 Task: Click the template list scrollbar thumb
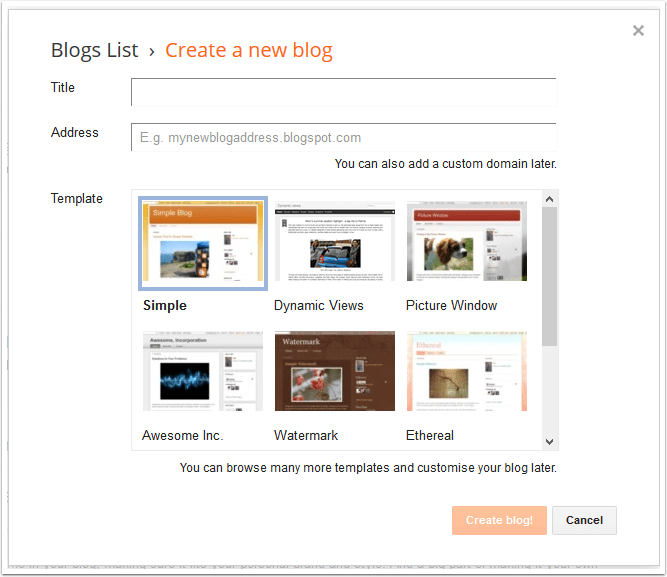pyautogui.click(x=549, y=275)
